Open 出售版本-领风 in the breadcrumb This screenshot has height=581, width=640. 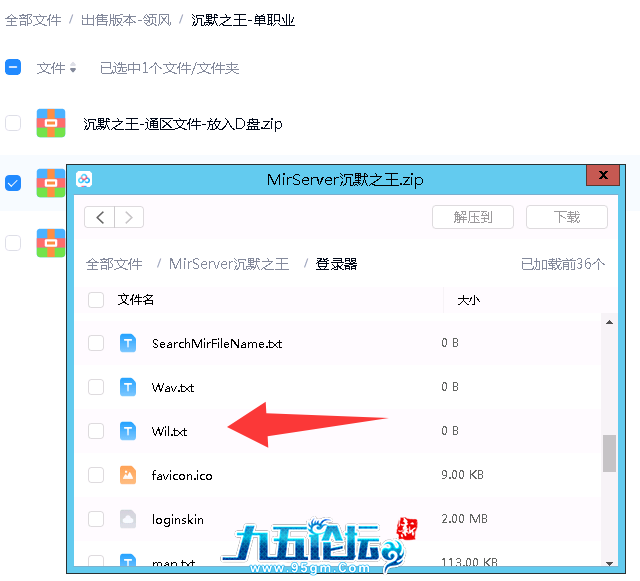click(x=126, y=20)
